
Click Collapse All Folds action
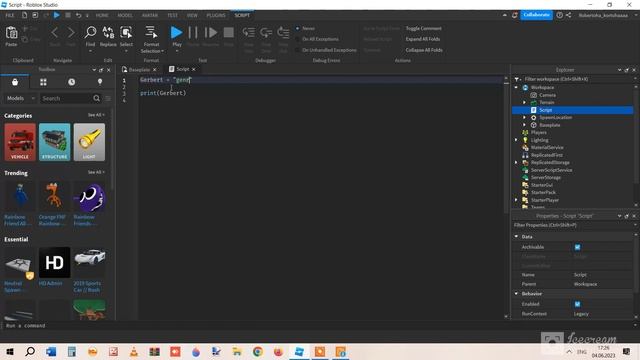click(x=424, y=50)
